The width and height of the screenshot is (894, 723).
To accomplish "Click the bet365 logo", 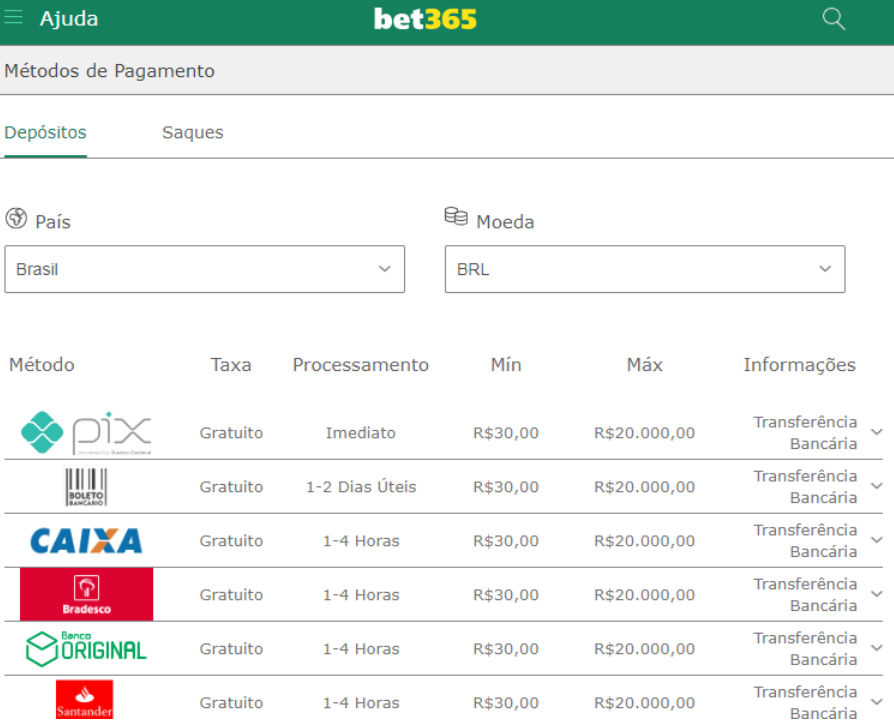I will click(425, 19).
